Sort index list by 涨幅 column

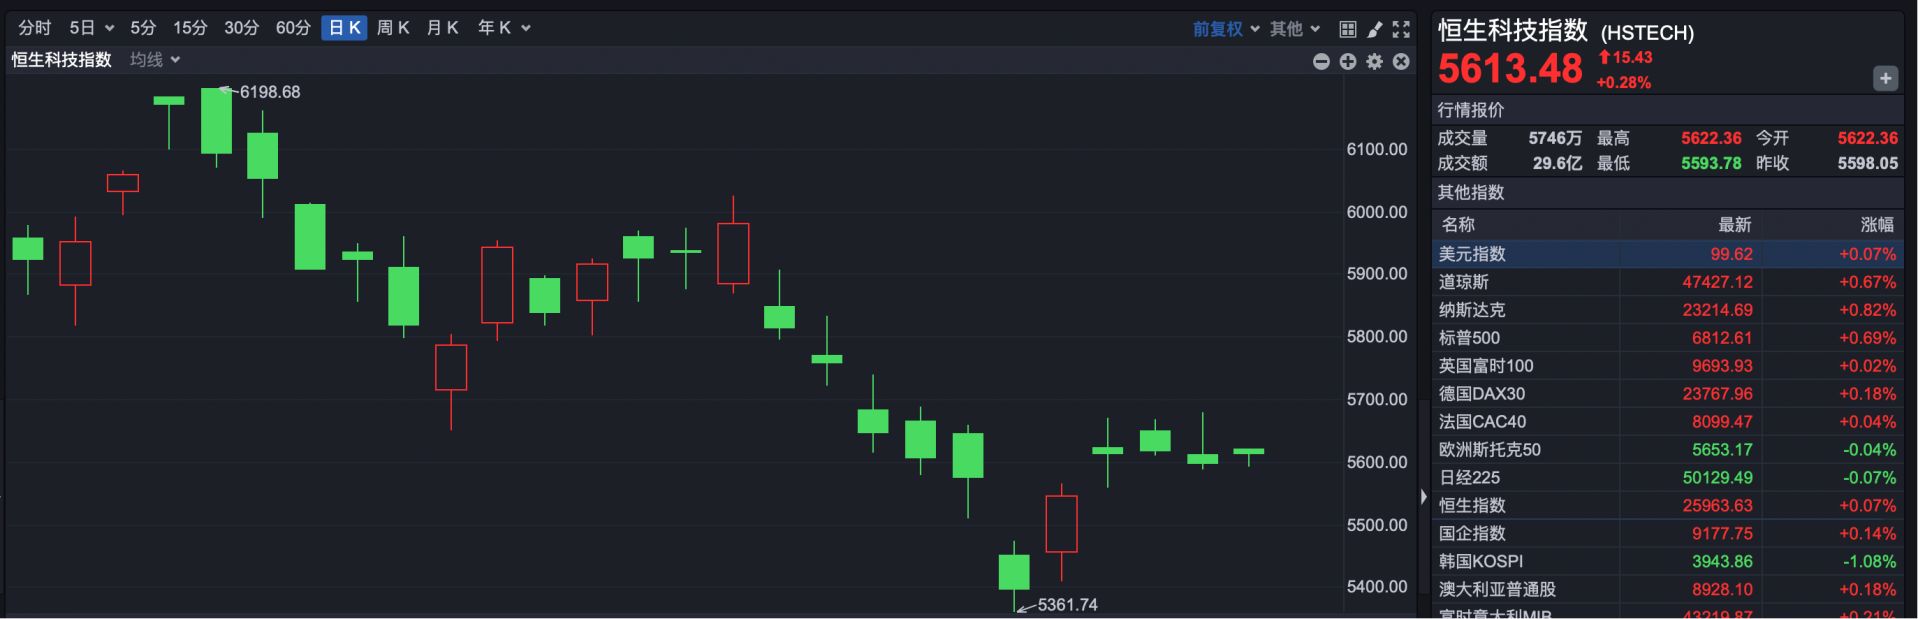(x=1876, y=225)
